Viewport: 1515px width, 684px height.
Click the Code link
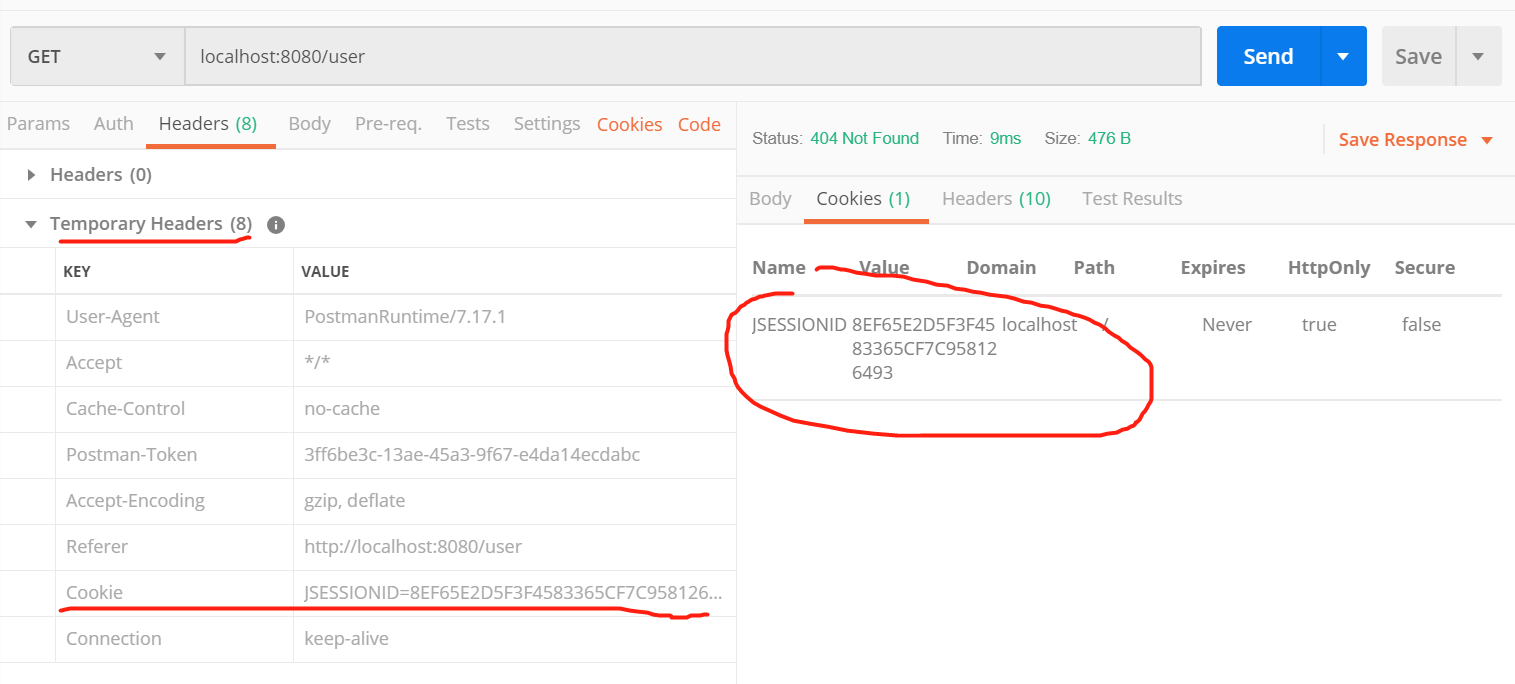(x=699, y=125)
